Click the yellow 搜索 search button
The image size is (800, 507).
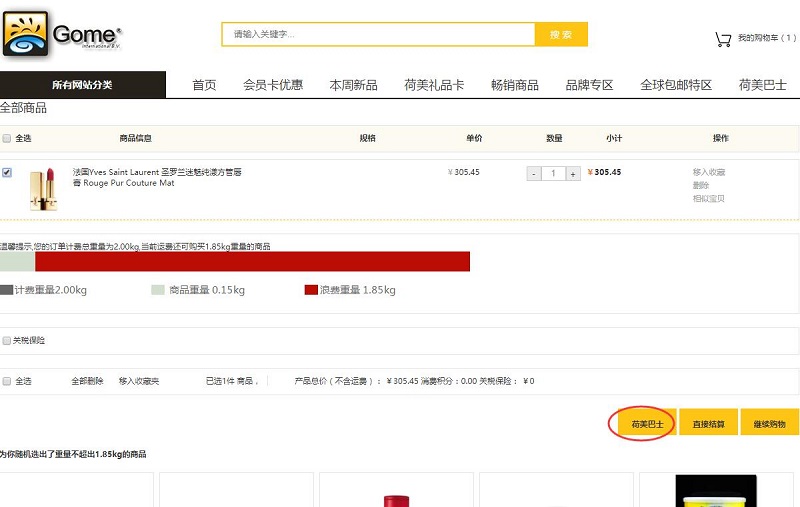[x=561, y=34]
